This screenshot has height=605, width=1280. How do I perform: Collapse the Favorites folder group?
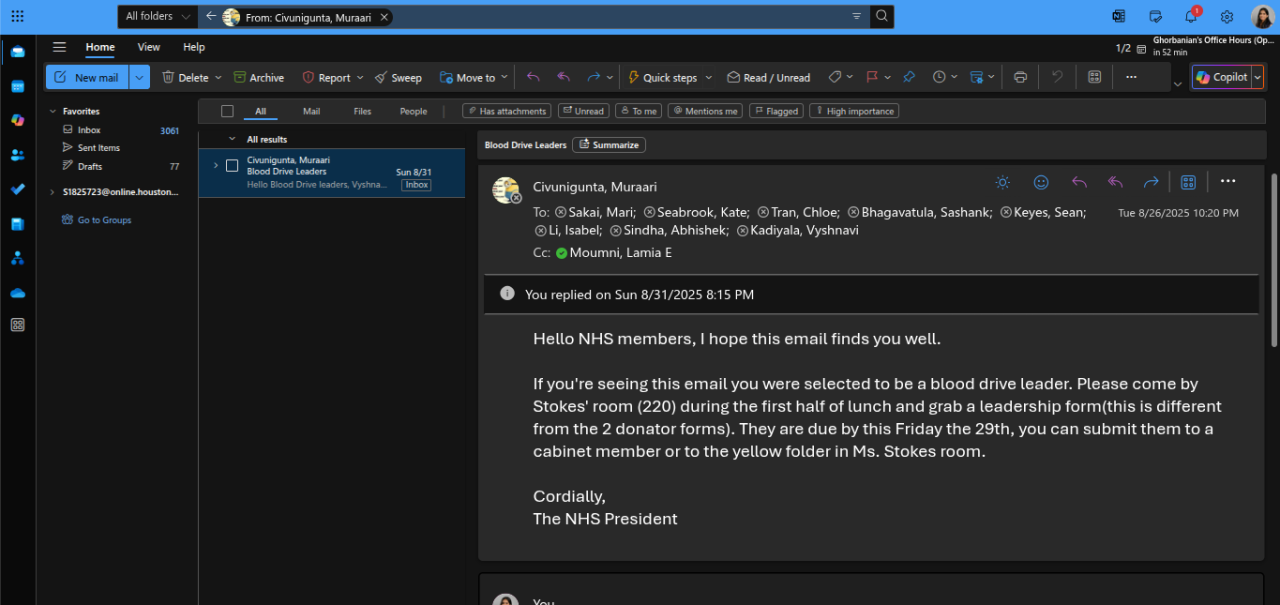(53, 111)
